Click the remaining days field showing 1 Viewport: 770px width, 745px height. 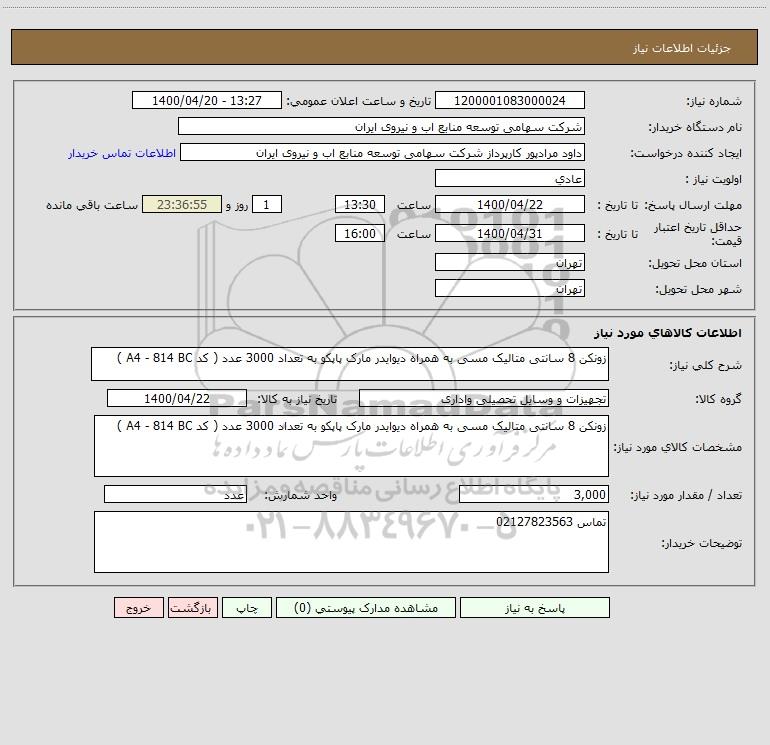point(267,204)
